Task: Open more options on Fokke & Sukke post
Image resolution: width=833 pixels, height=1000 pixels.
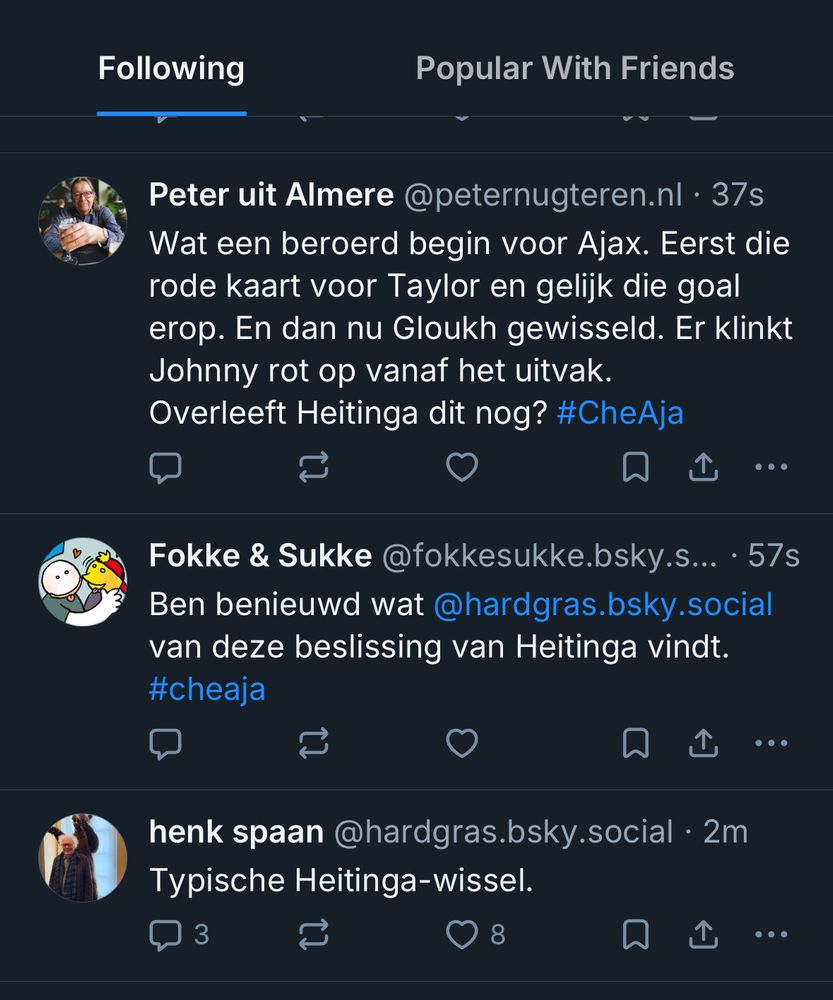Action: coord(771,743)
